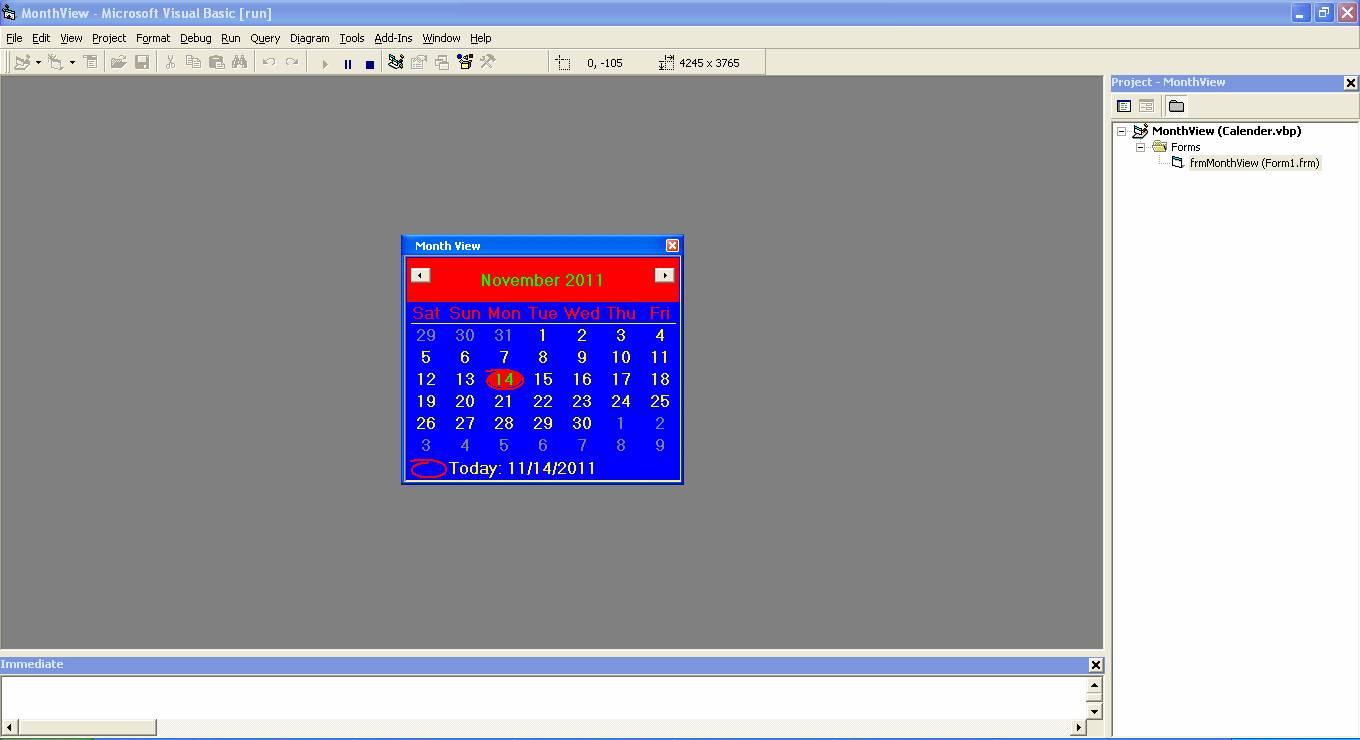Select grayed day 9 of next month

659,445
